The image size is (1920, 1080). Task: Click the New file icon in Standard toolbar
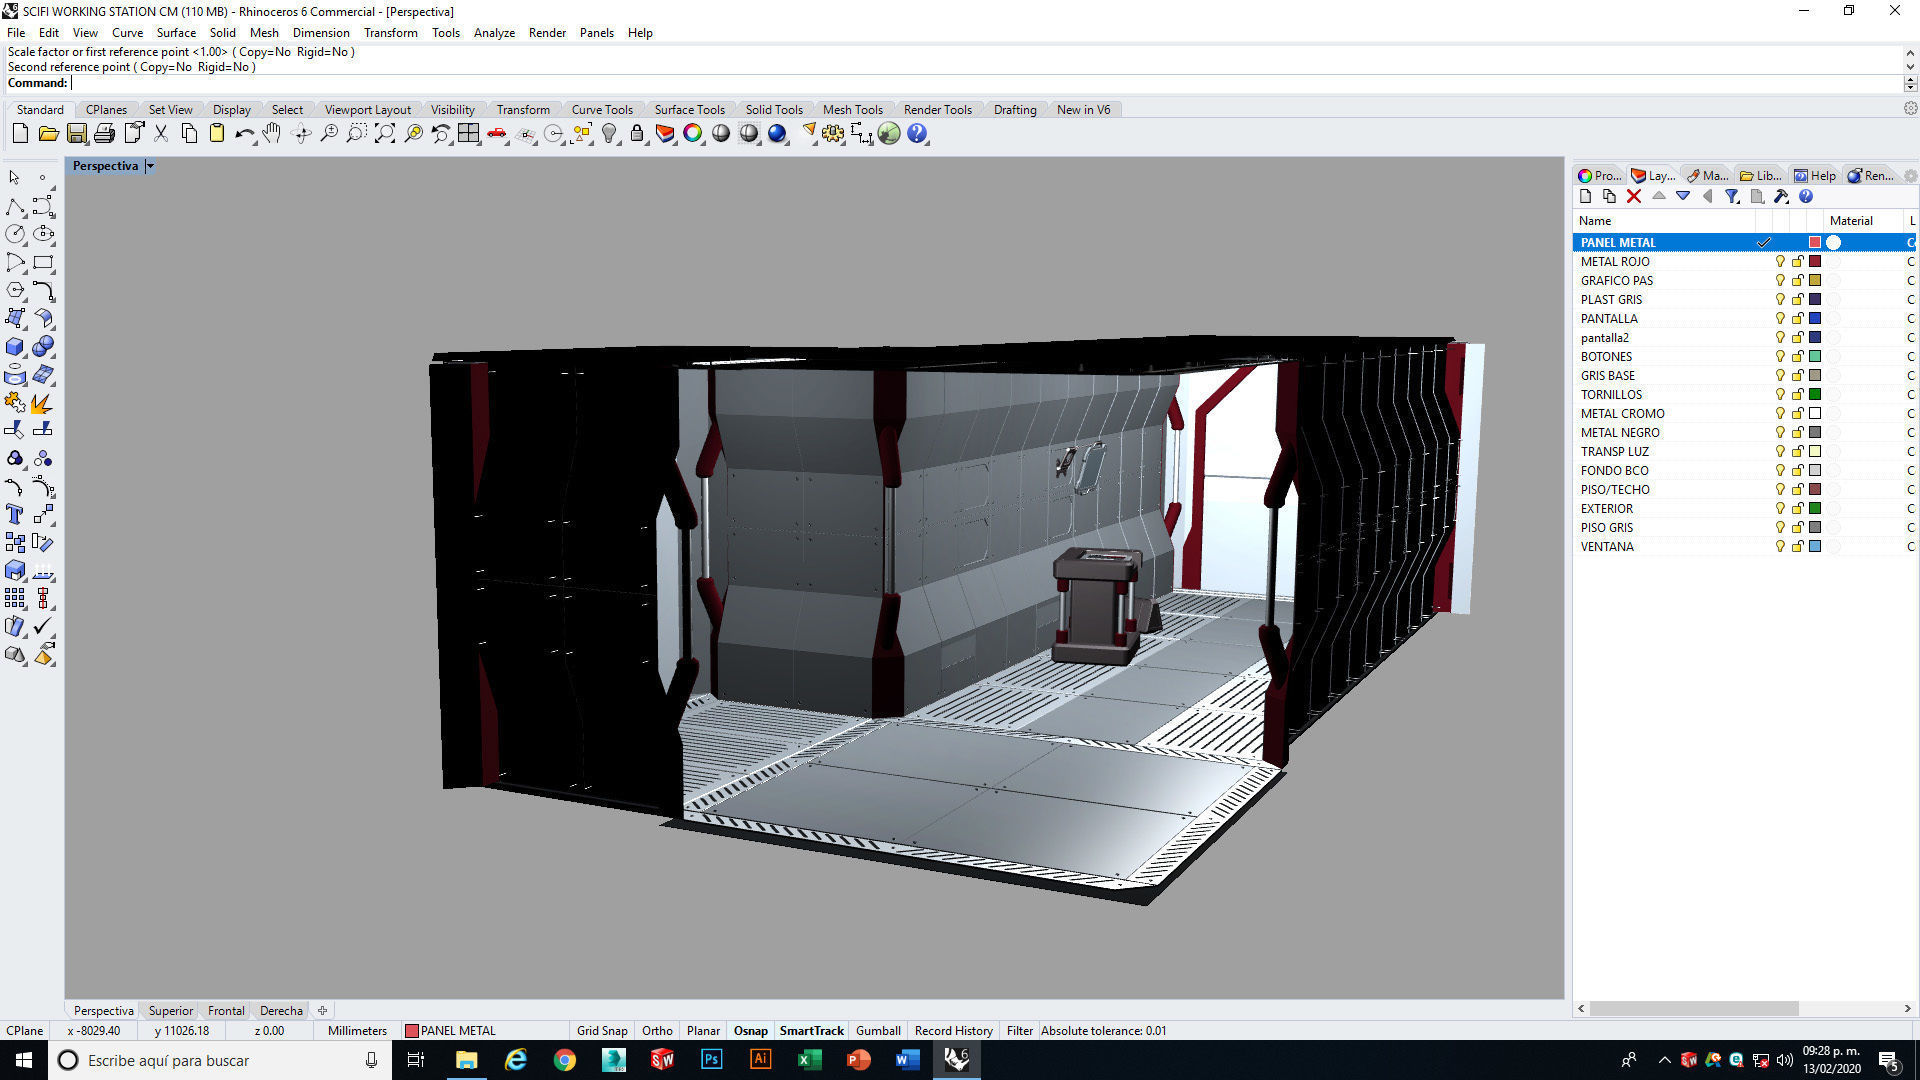tap(20, 133)
